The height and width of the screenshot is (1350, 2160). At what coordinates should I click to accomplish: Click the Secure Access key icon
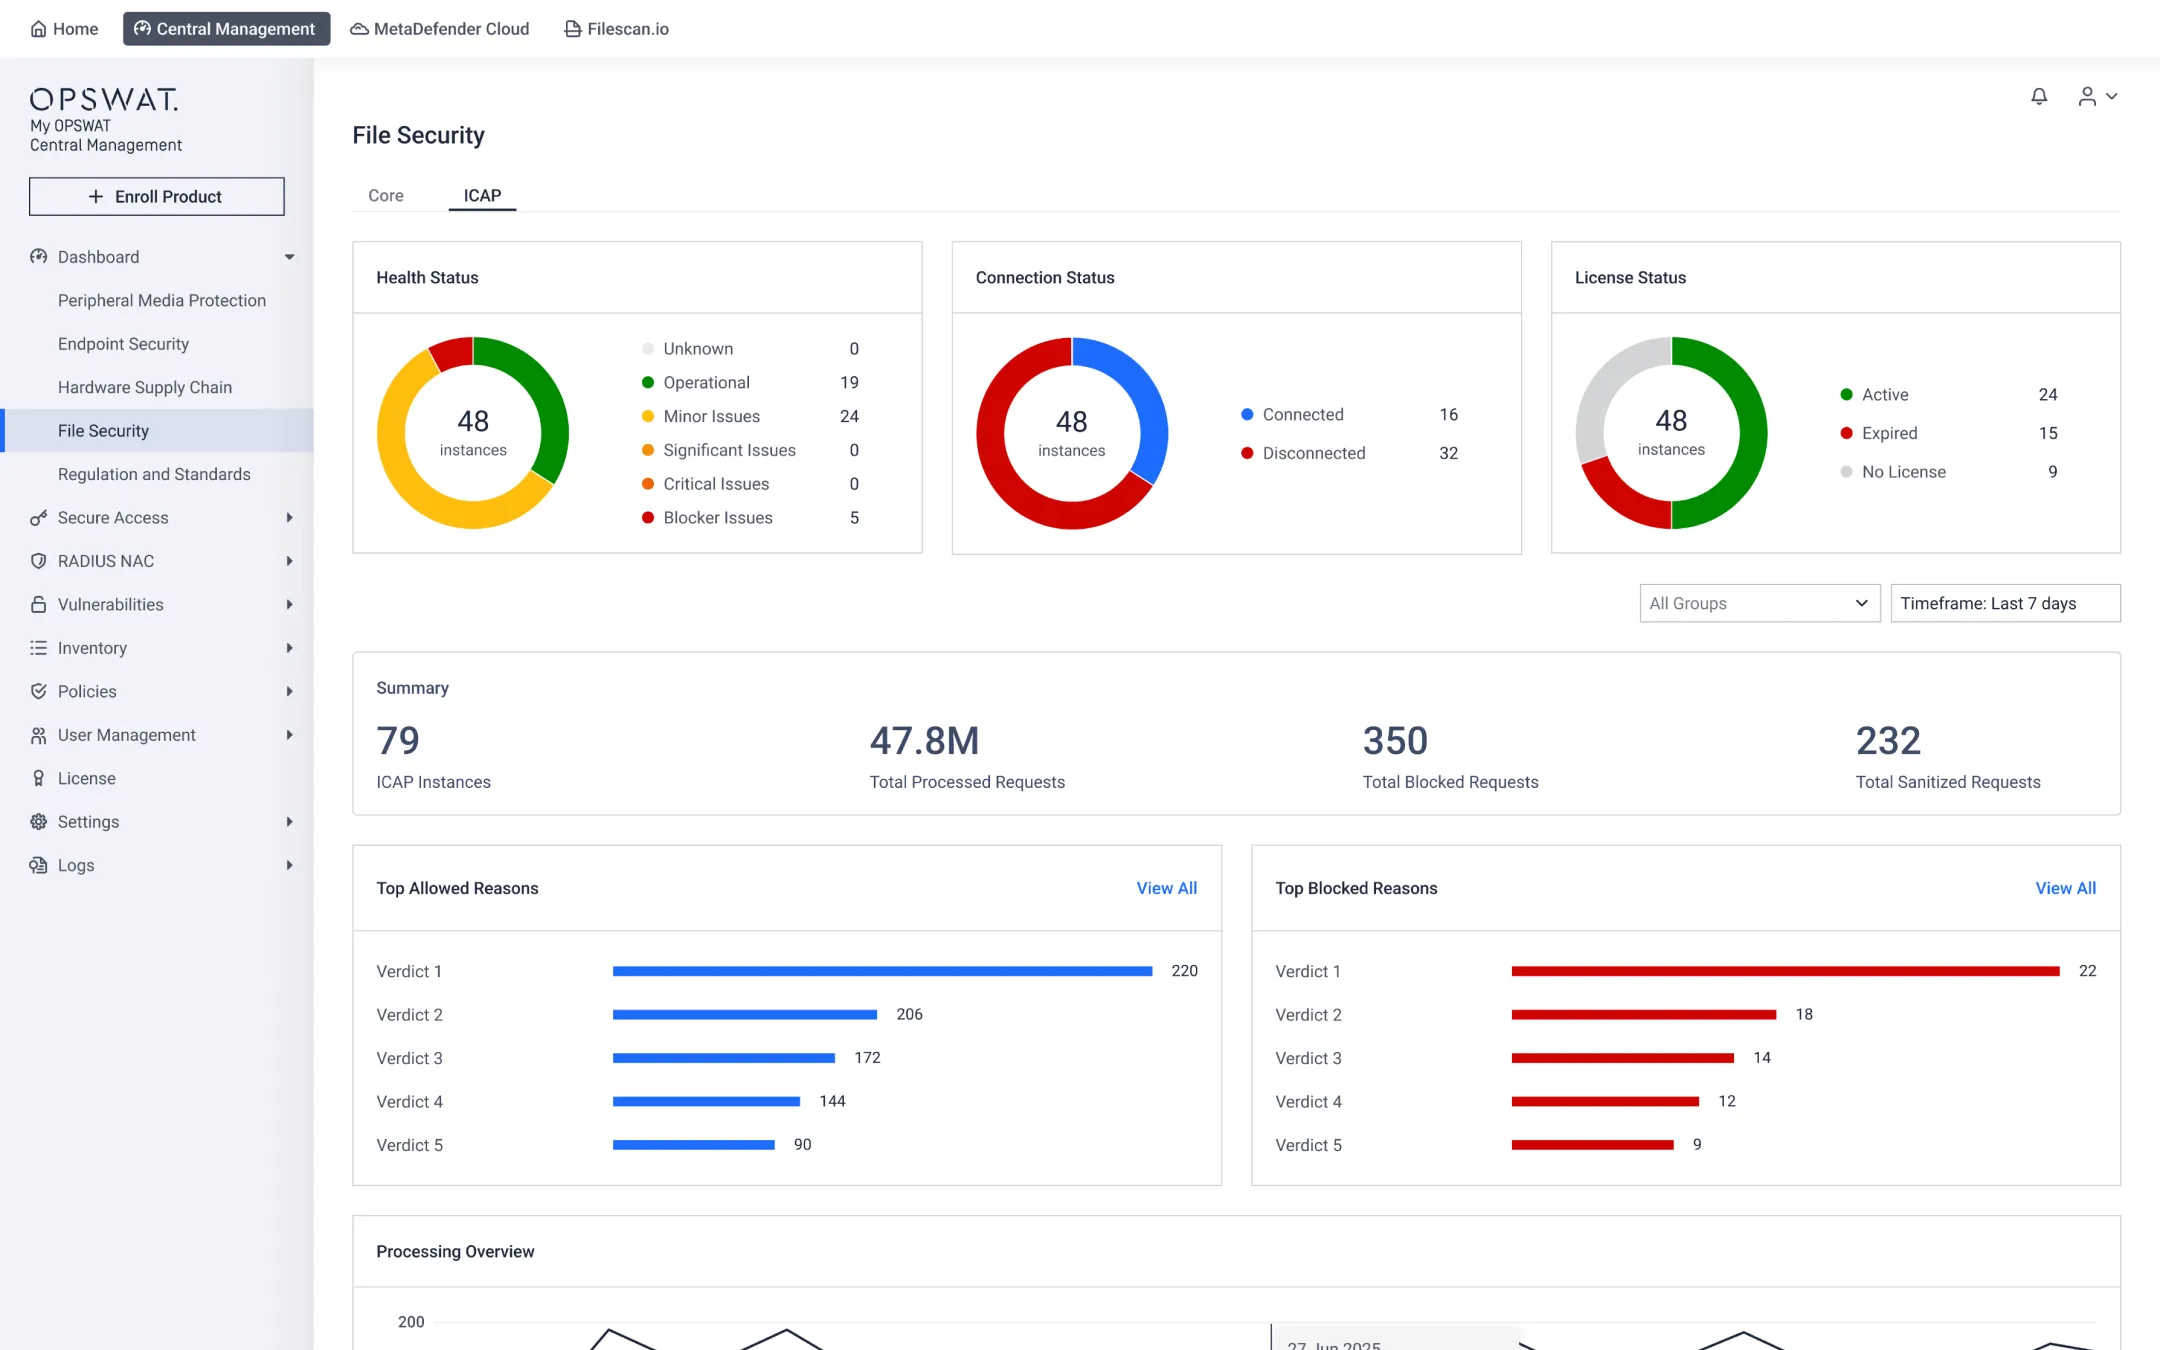pos(38,518)
